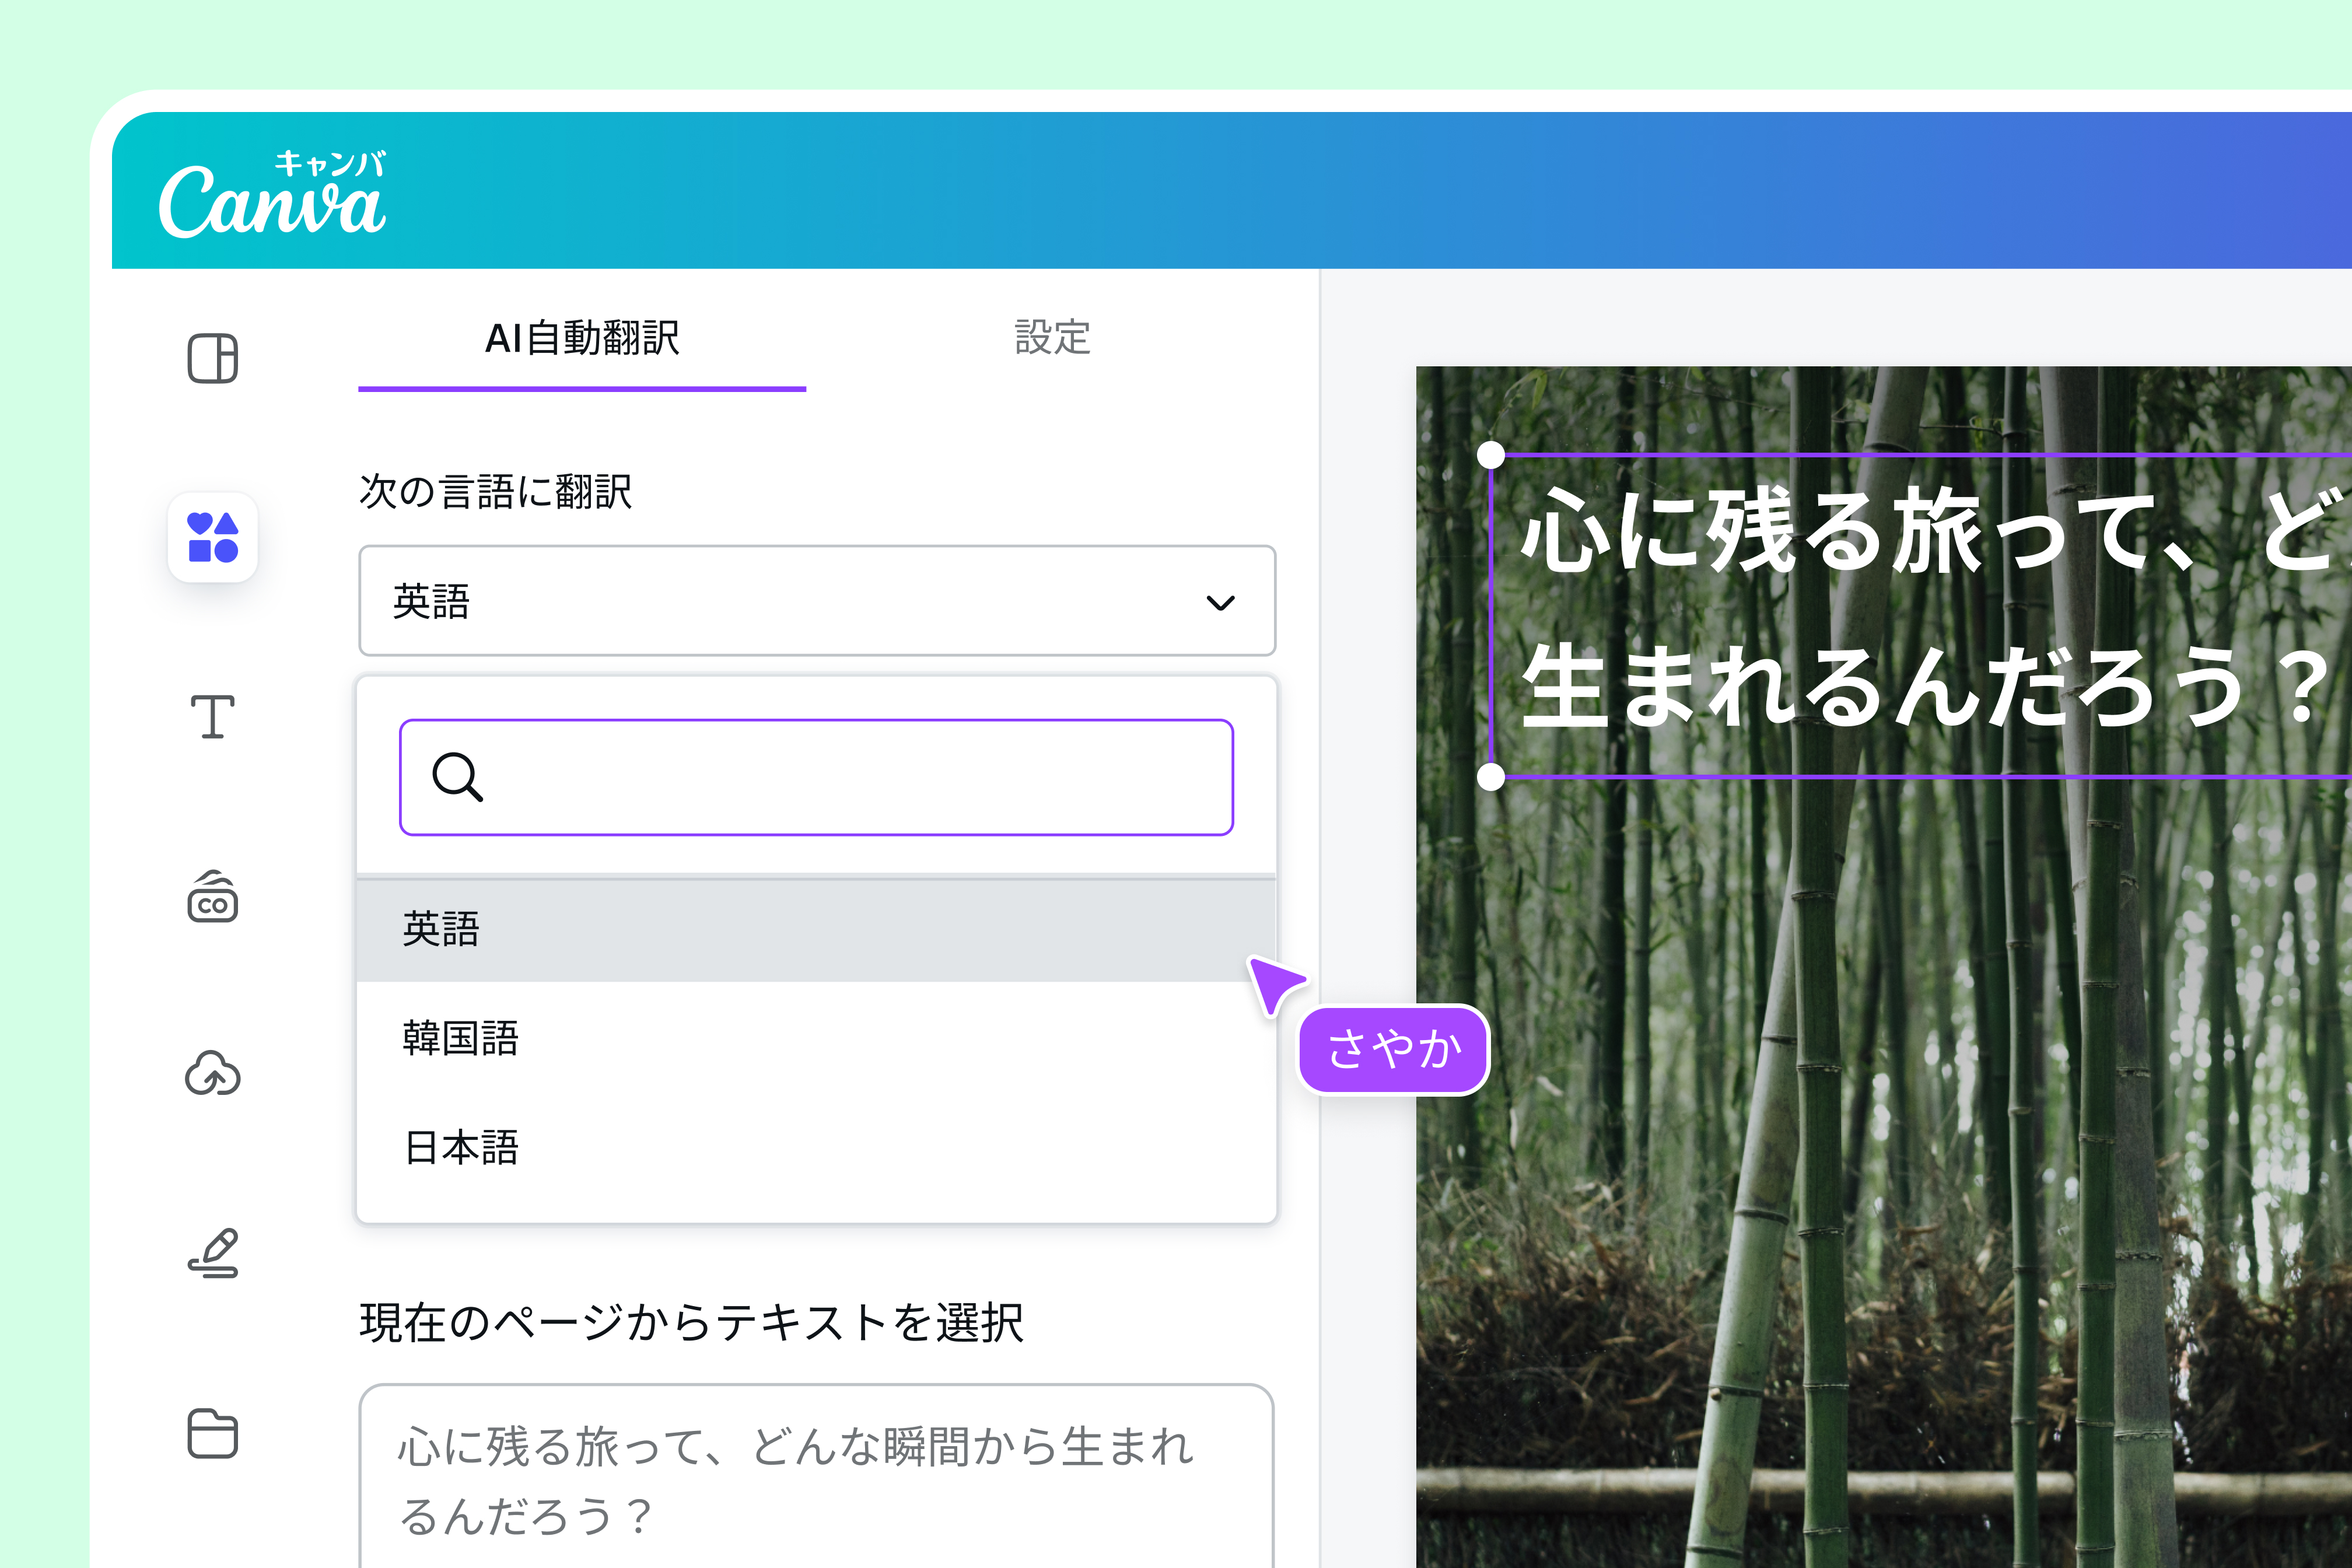
Task: Open the Projects folder sidebar icon
Action: coord(213,1433)
